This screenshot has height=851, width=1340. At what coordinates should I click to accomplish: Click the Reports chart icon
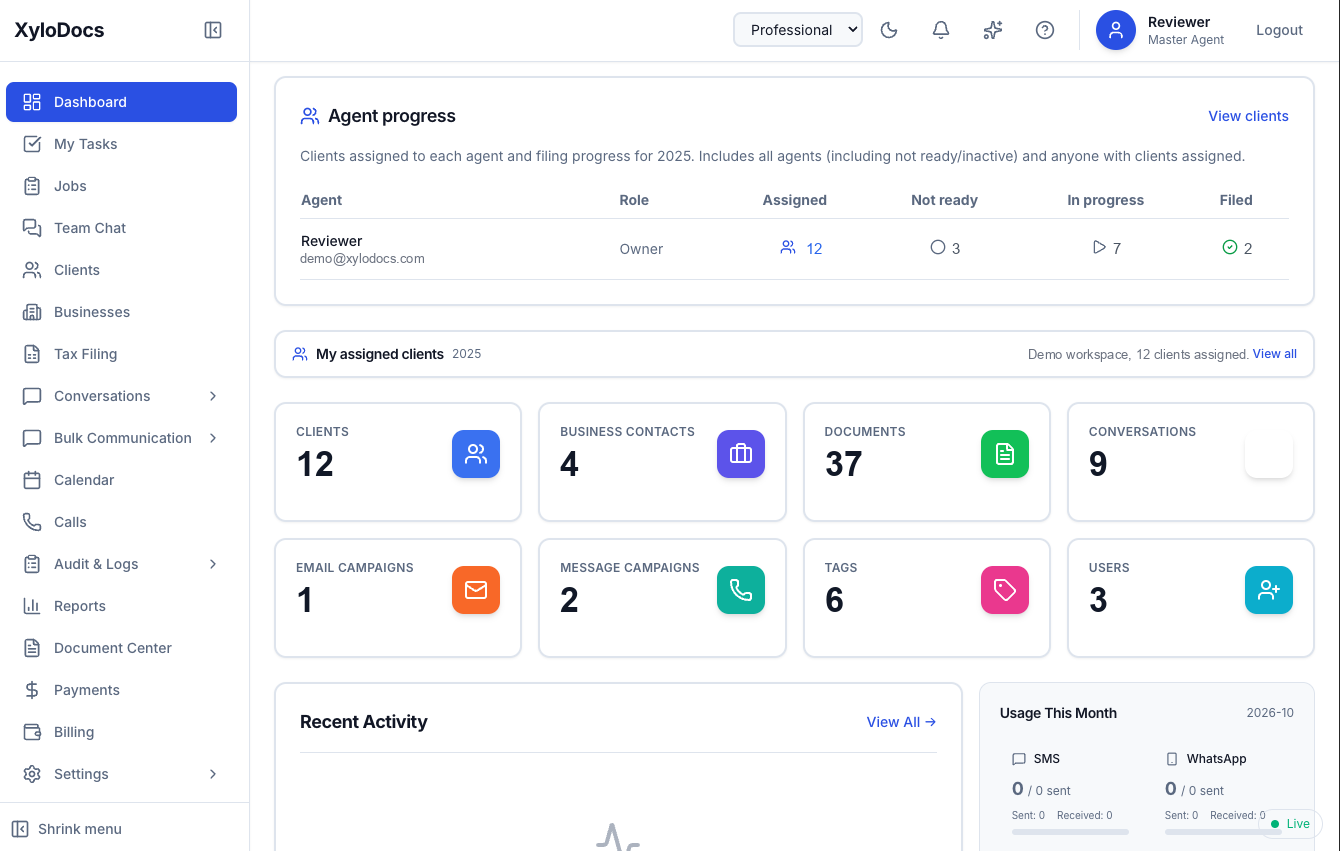pos(32,606)
